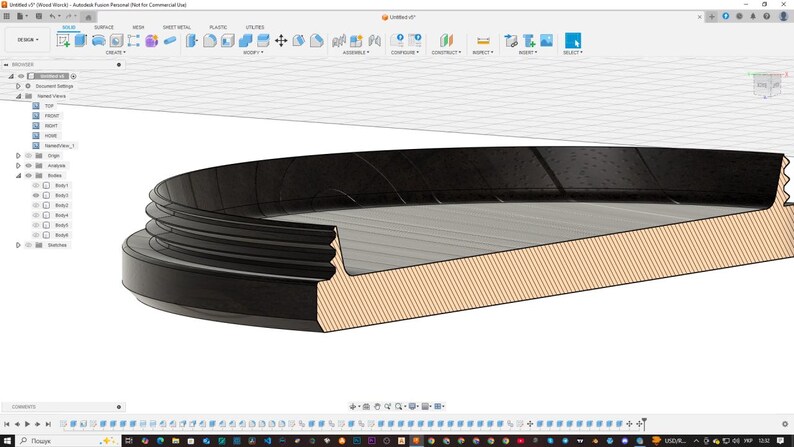The width and height of the screenshot is (794, 447).
Task: Activate the Select arrow tool
Action: tap(573, 40)
